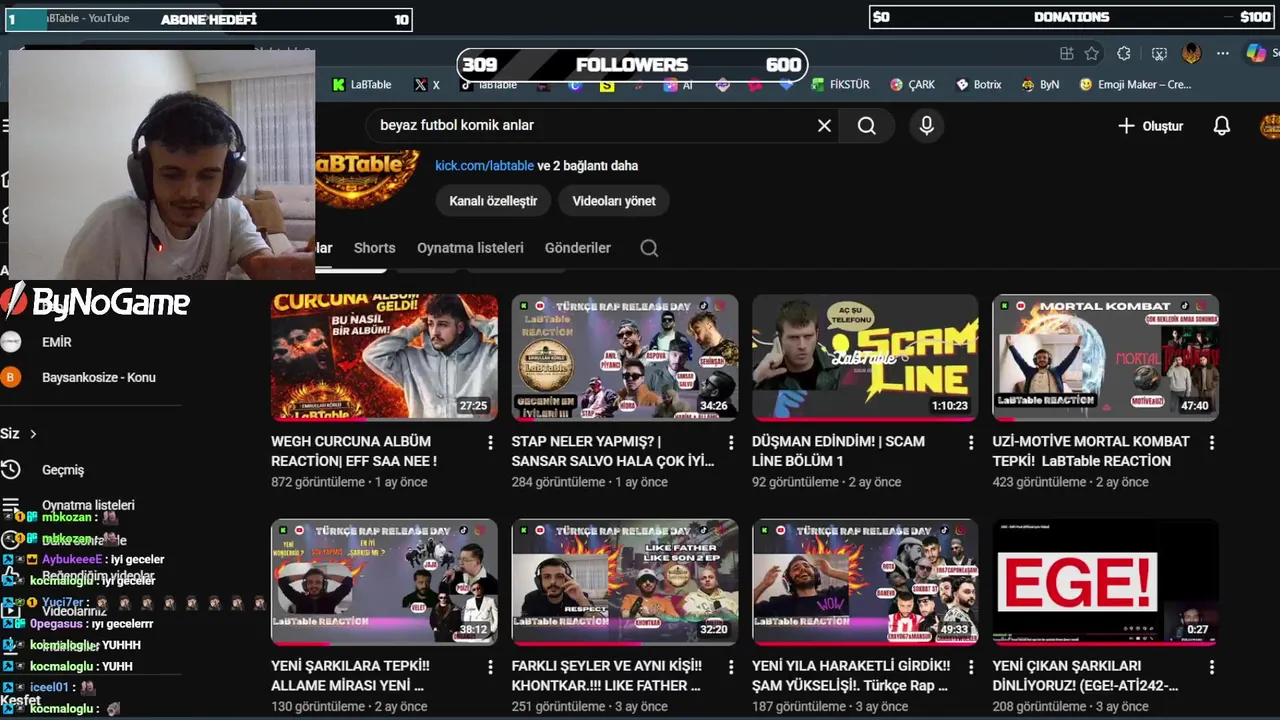Open the Copilot sidebar icon
Screen dimensions: 1280x720
click(x=1256, y=53)
